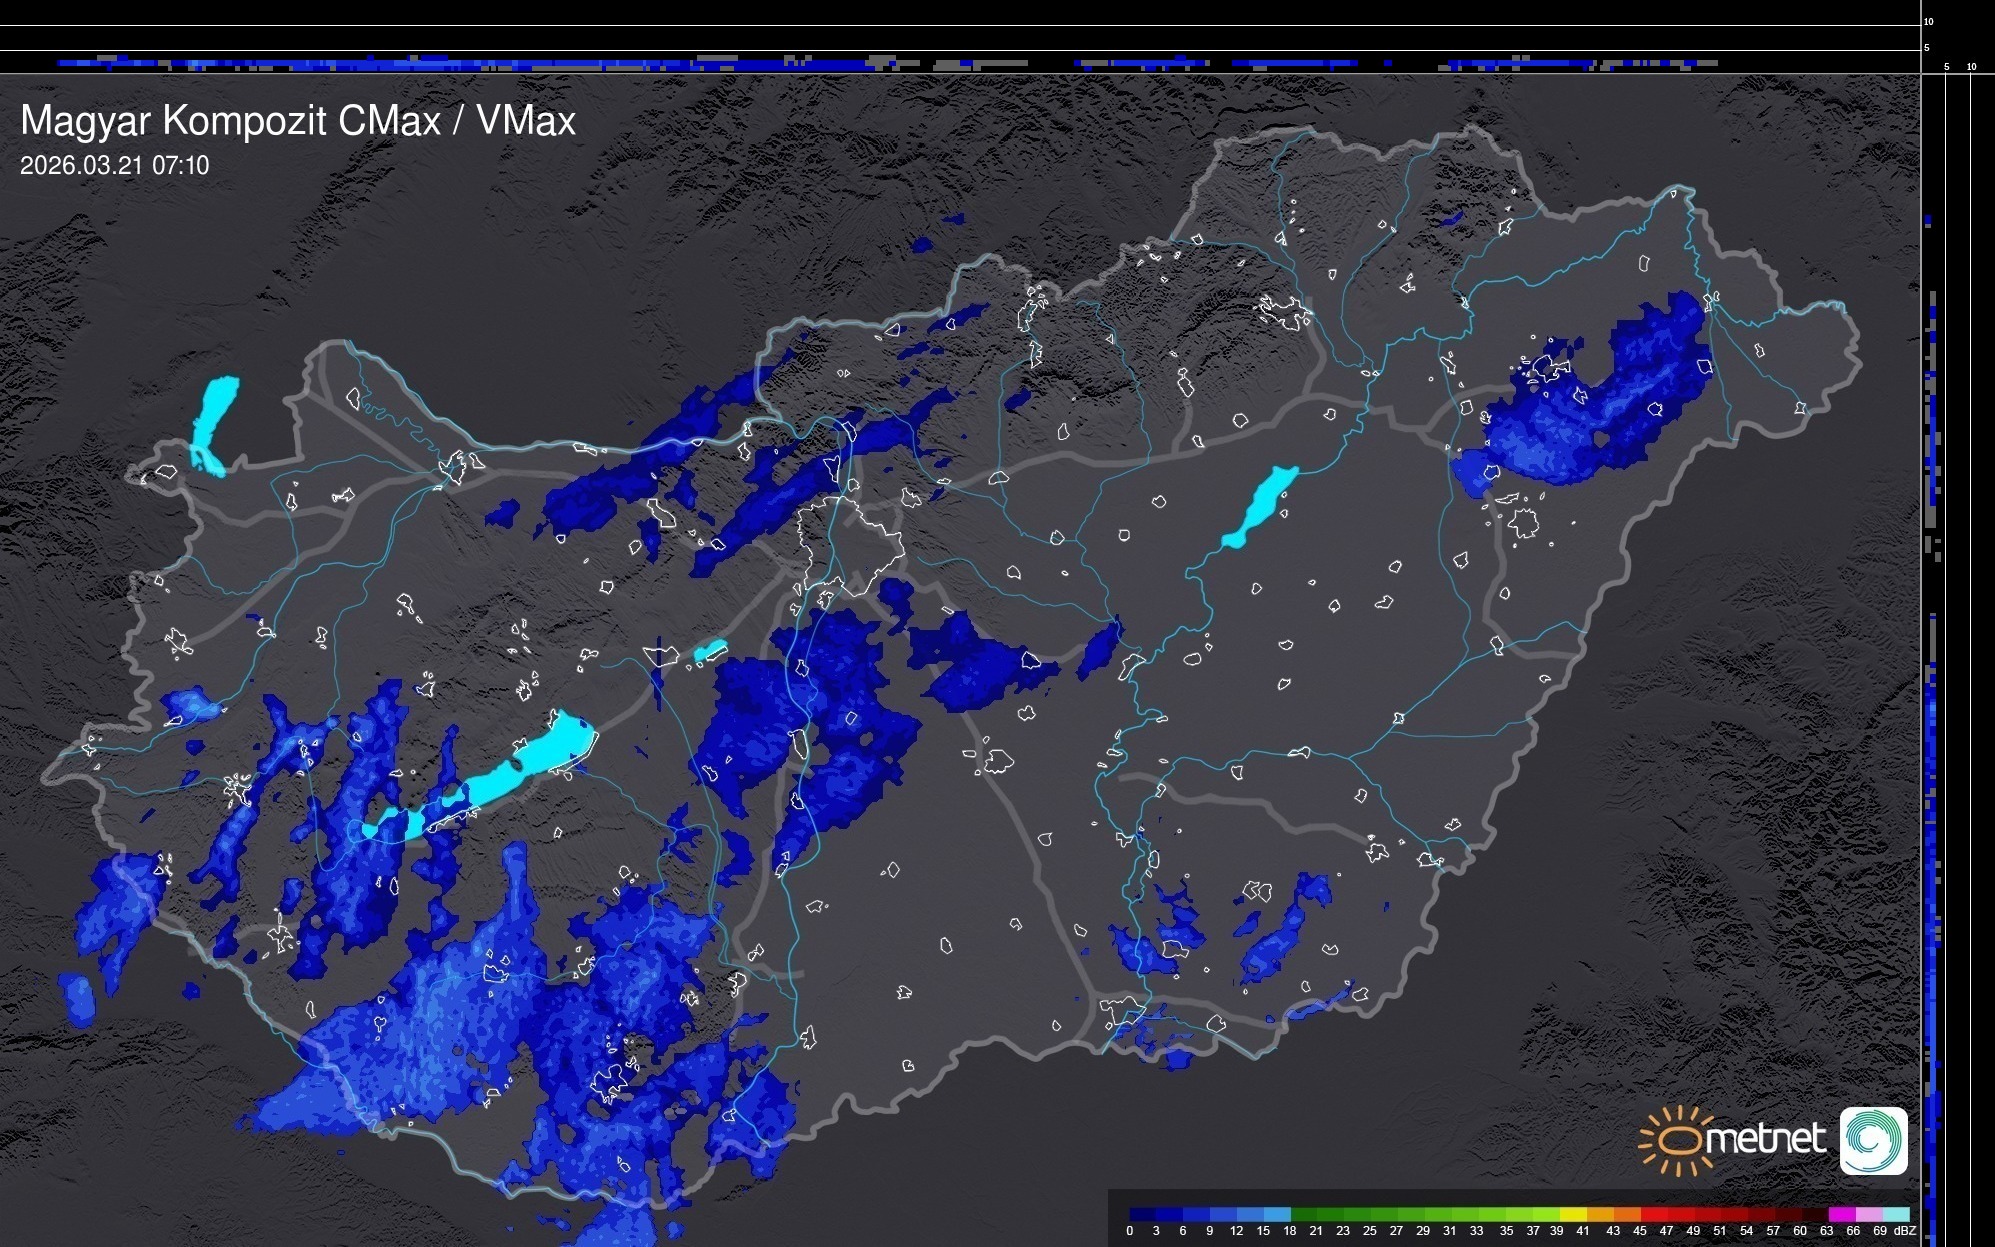
Task: Click the Magyar Kompozit CMax / VMax title
Action: 298,121
